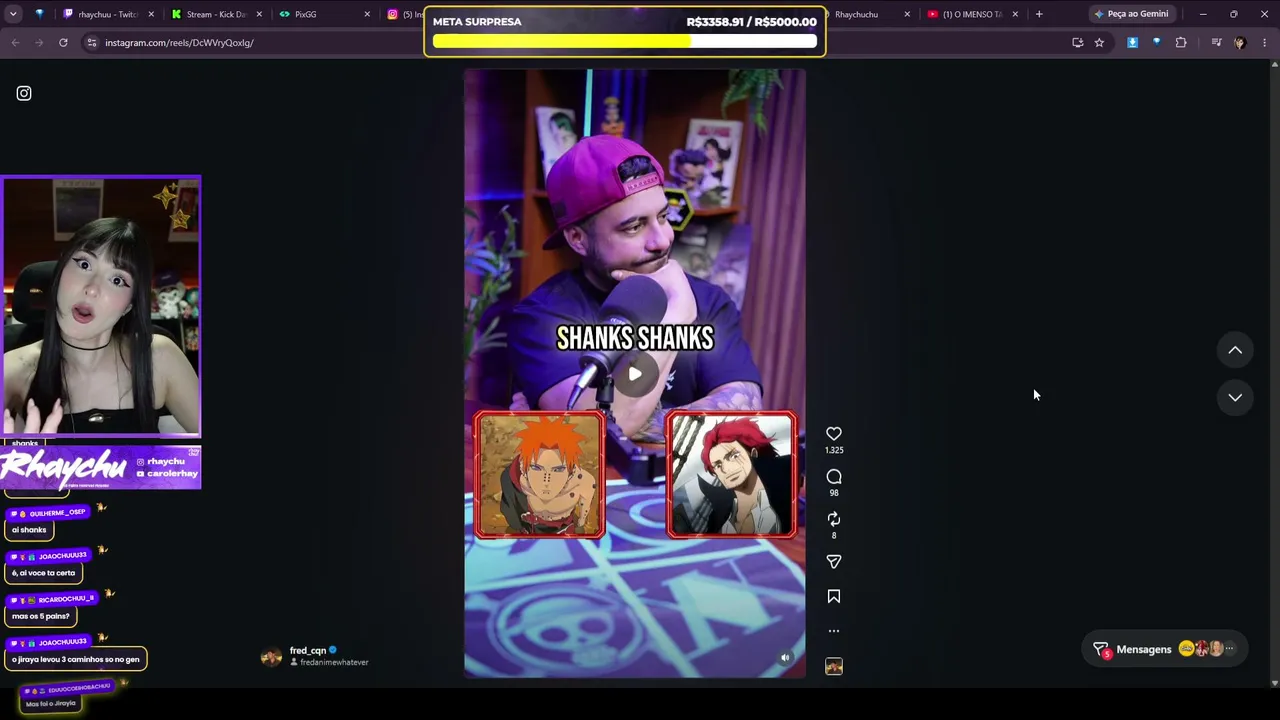
Task: Open the blue download extension icon
Action: pyautogui.click(x=1132, y=43)
